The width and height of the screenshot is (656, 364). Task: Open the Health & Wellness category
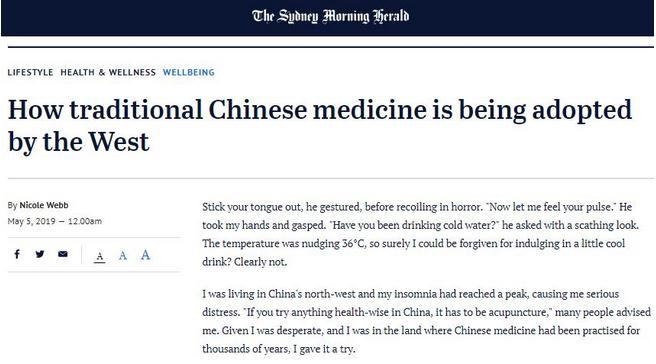tap(108, 72)
